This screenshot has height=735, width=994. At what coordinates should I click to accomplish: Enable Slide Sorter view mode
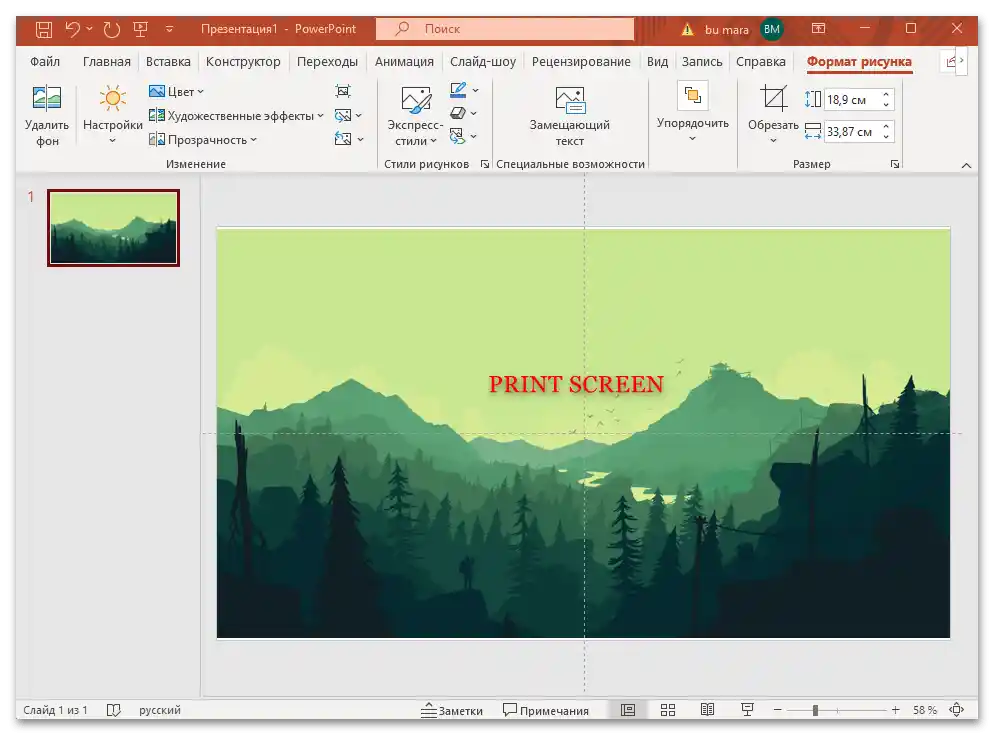coord(667,709)
